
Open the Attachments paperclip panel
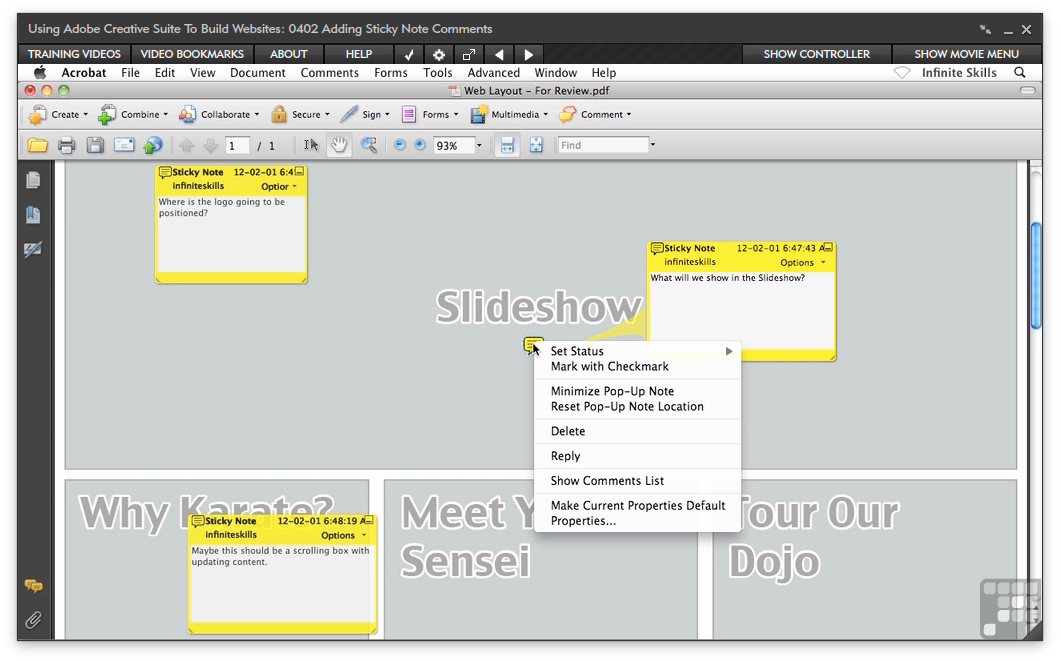tap(32, 619)
